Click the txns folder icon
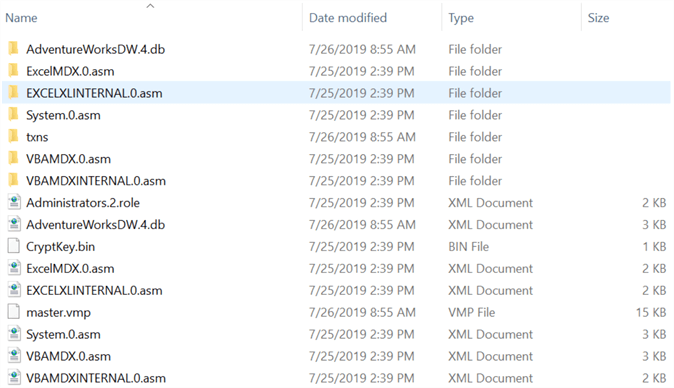The height and width of the screenshot is (388, 674). pos(13,136)
